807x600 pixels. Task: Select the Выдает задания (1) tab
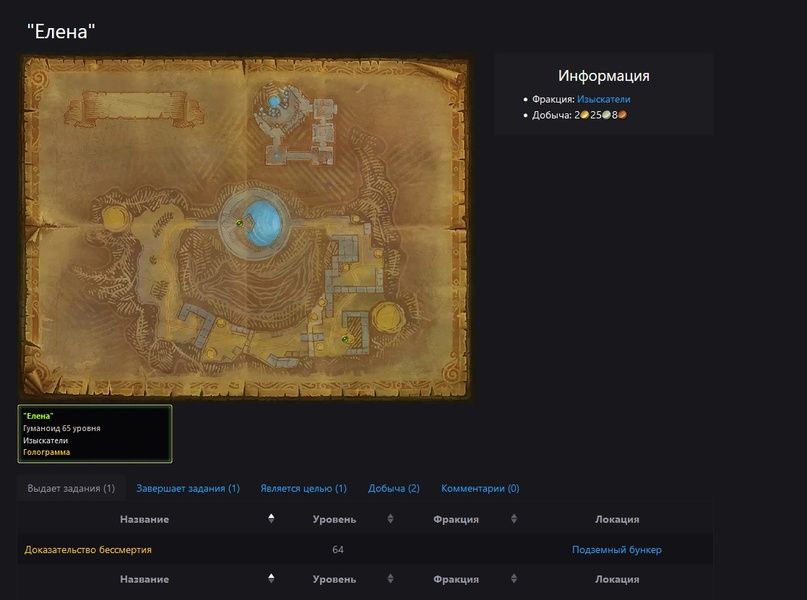(x=71, y=488)
